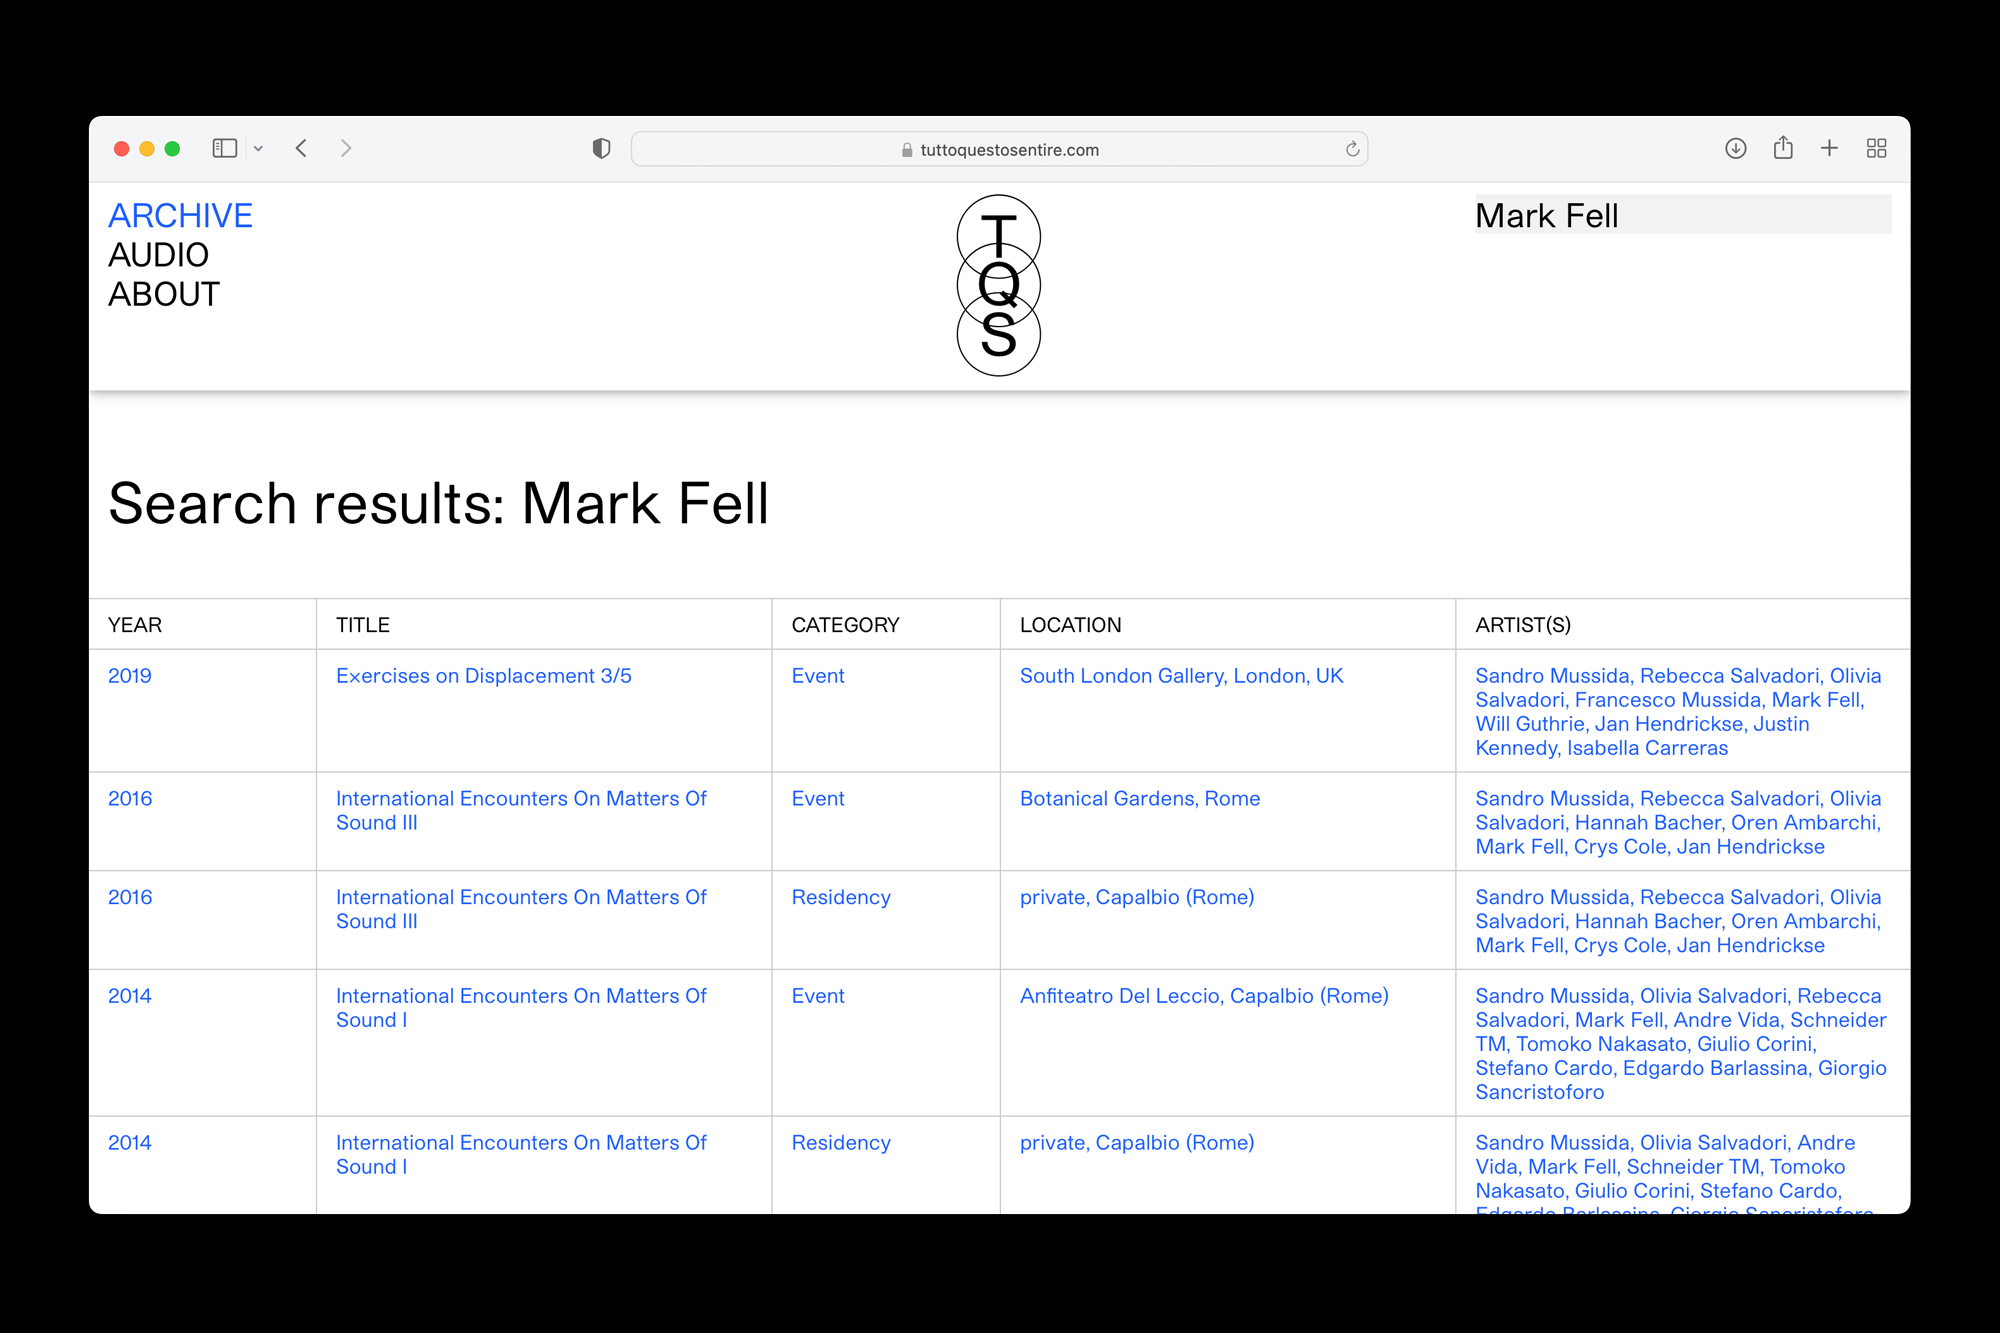
Task: Click the Anfiteatro Del Leccio location link
Action: [1203, 996]
